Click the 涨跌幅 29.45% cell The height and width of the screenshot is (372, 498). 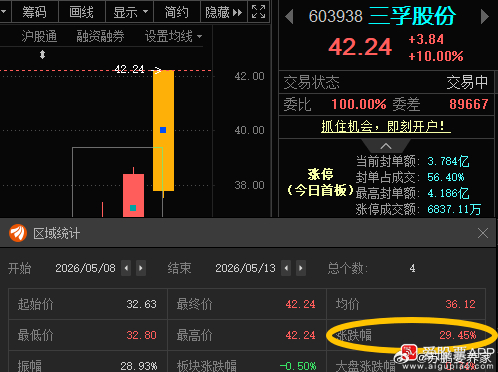(406, 335)
